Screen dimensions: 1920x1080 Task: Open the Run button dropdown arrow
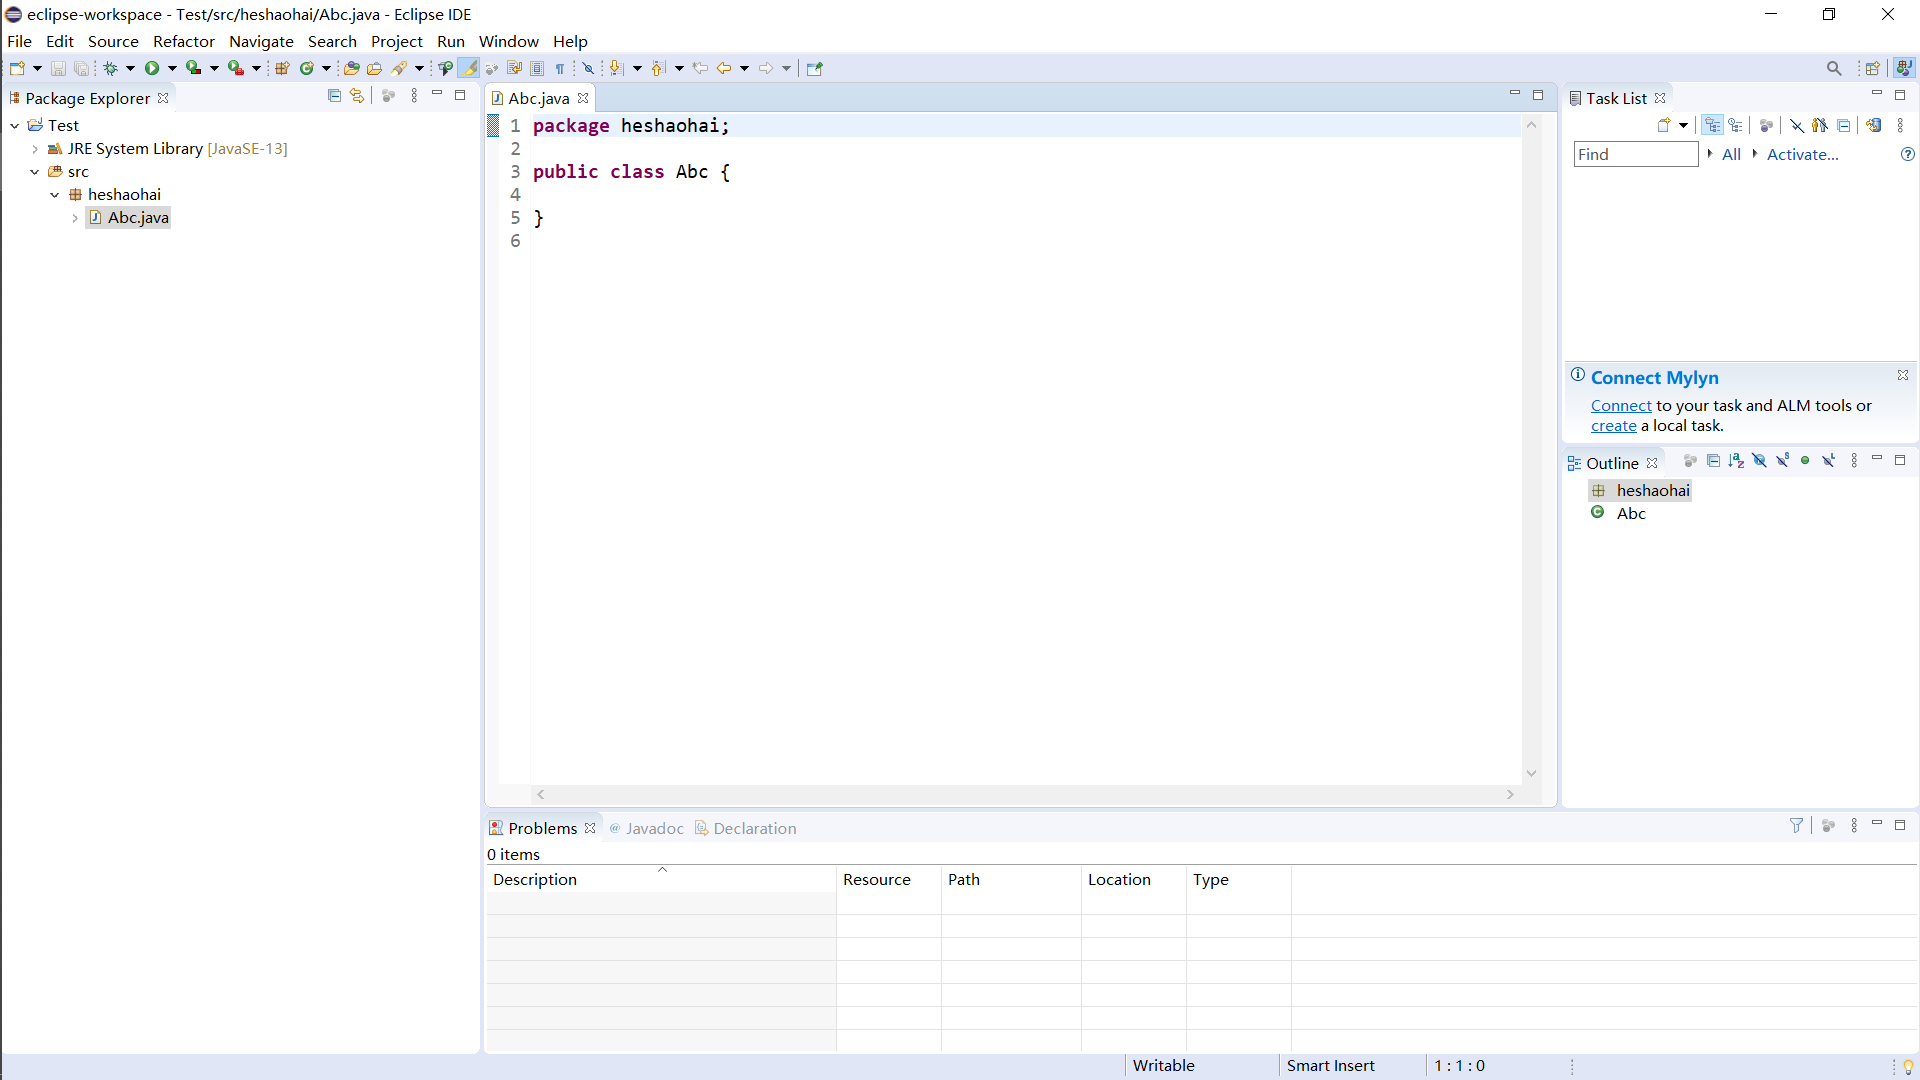pyautogui.click(x=172, y=68)
